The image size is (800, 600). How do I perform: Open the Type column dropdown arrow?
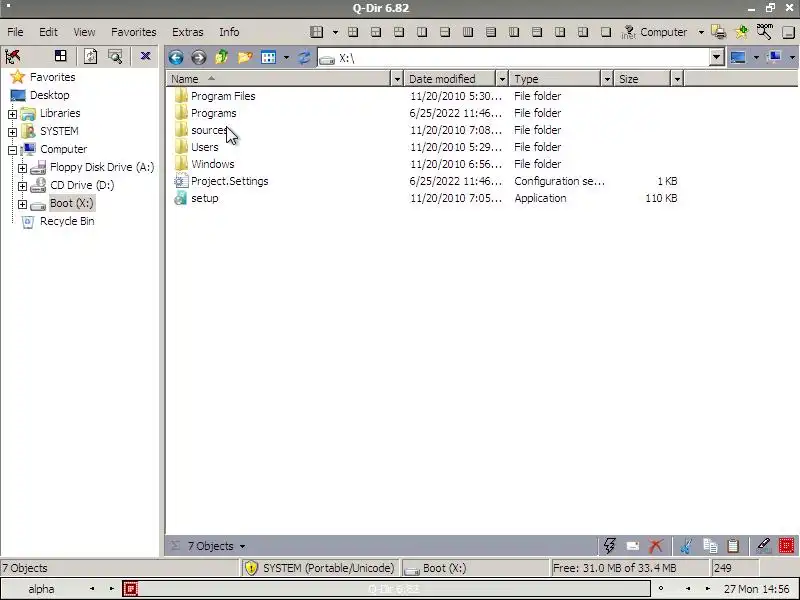click(607, 79)
